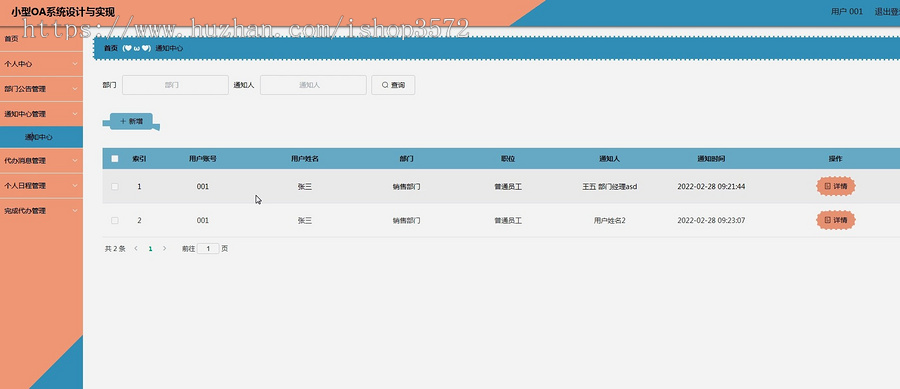
Task: Open 详情 for the 09:23:07 notification
Action: (x=836, y=220)
